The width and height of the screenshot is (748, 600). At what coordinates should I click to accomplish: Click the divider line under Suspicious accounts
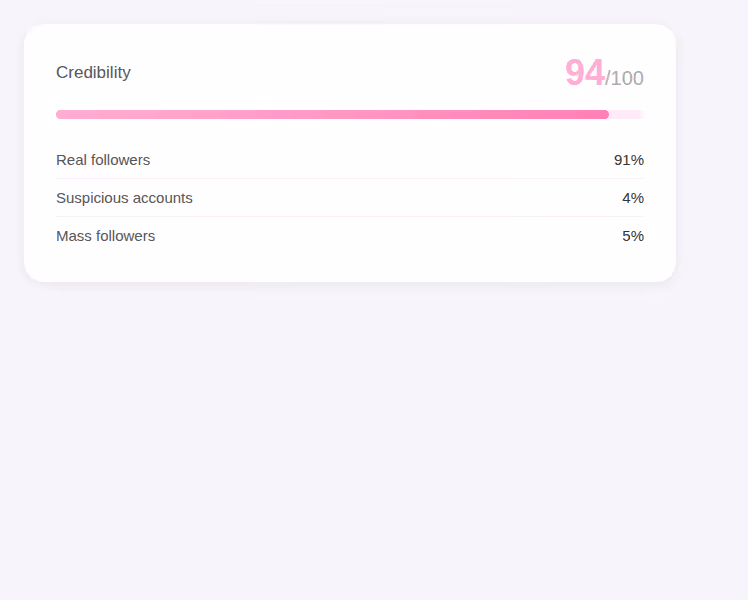pos(350,217)
